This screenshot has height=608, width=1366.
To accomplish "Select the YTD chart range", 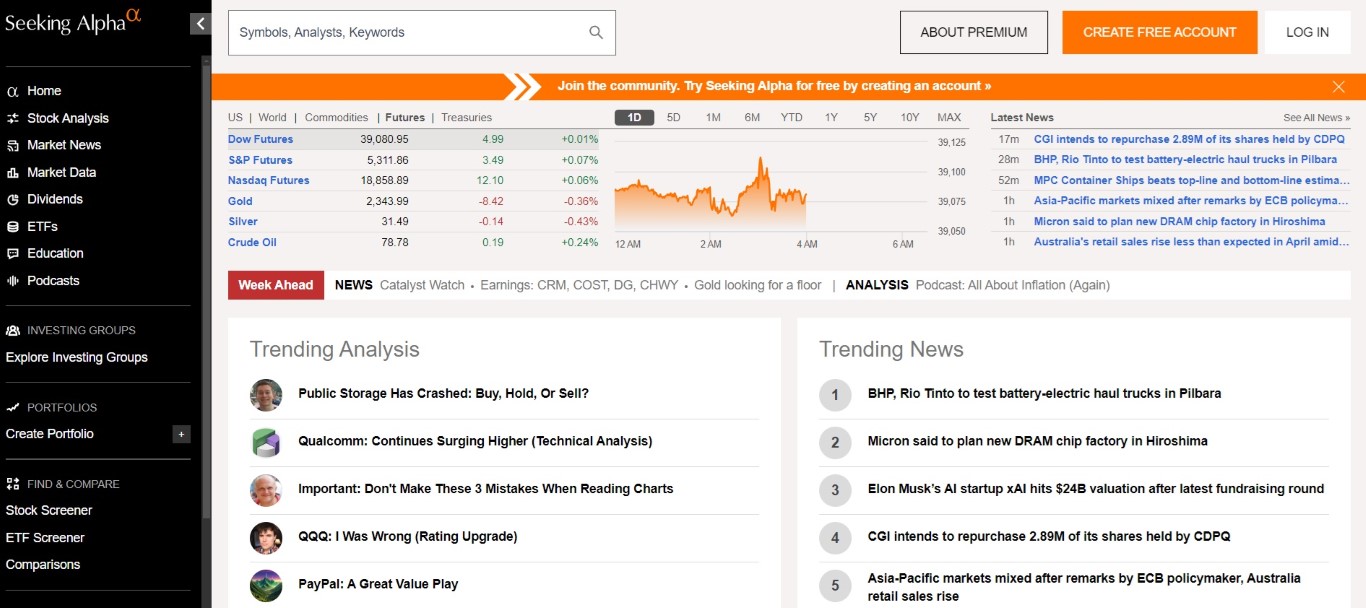I will 792,117.
